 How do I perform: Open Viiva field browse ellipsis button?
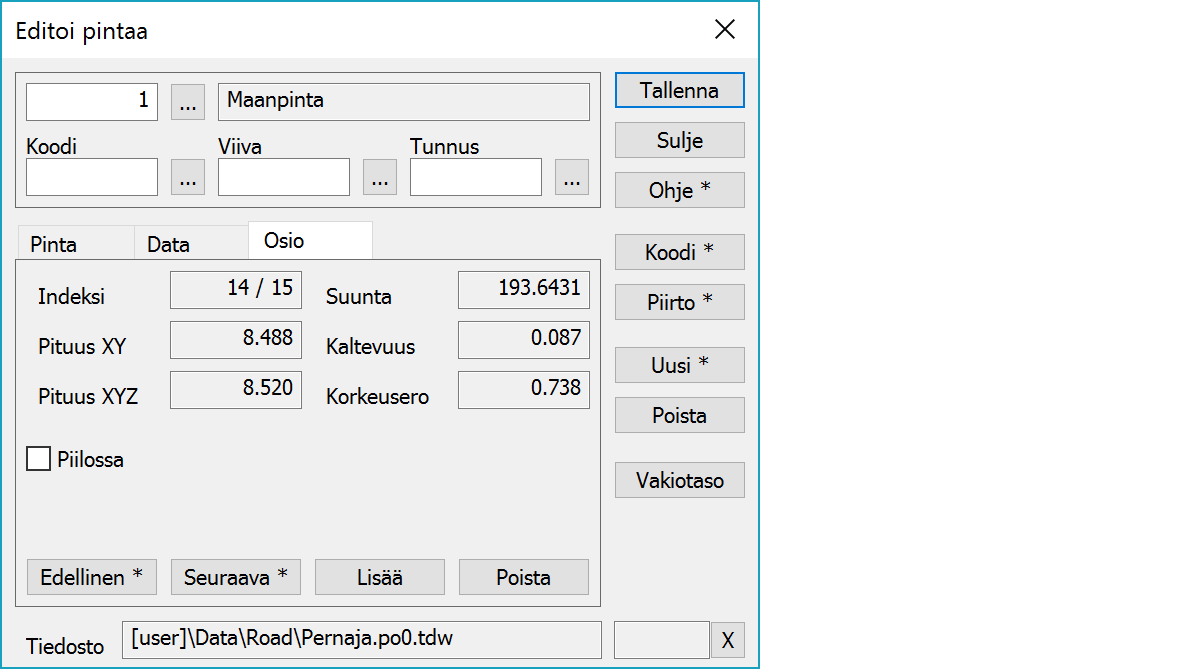click(x=379, y=178)
